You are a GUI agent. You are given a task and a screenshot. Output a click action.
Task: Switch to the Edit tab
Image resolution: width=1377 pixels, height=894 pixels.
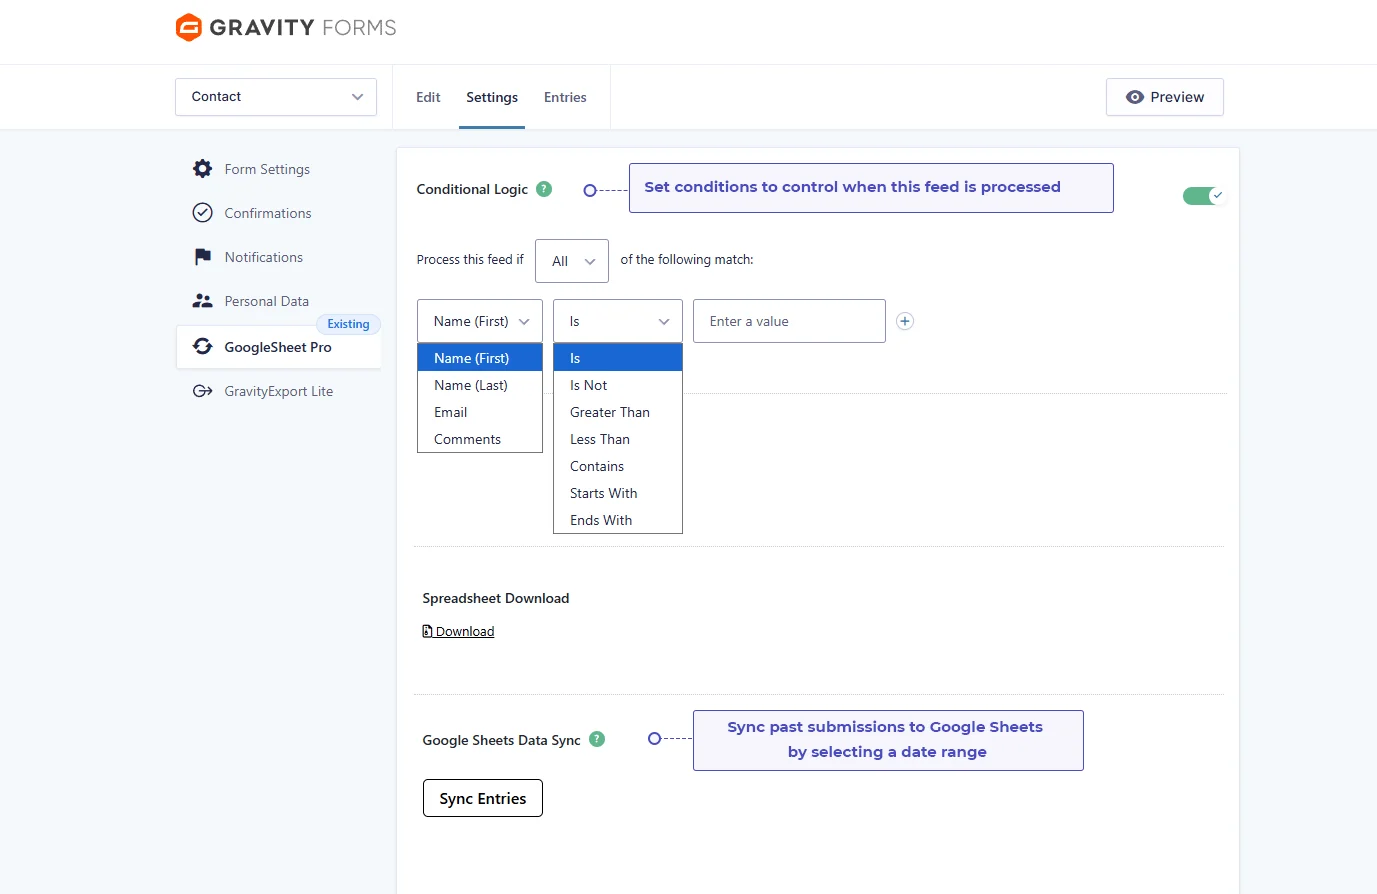pyautogui.click(x=428, y=97)
